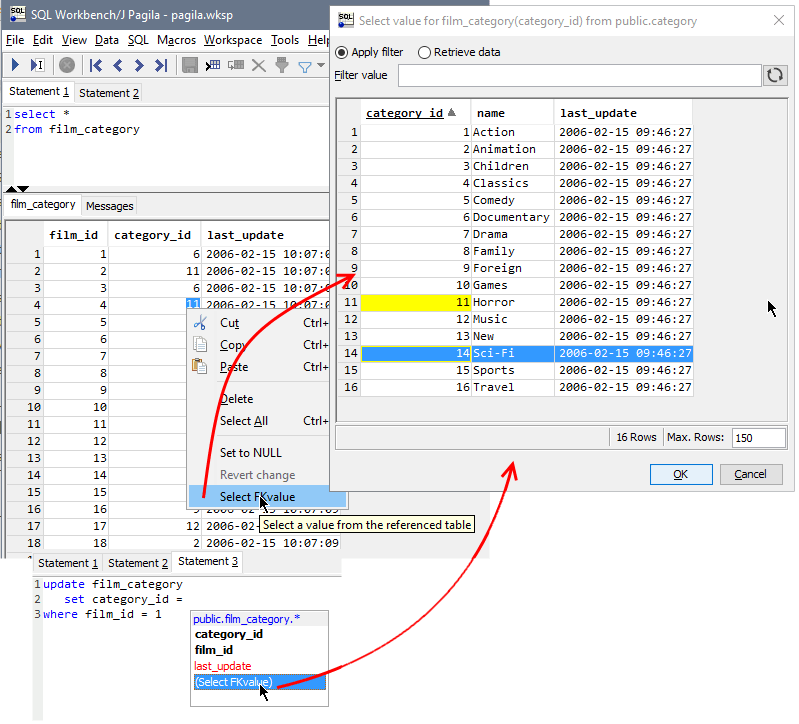This screenshot has width=799, height=724.
Task: Click the Copy row icon
Action: (236, 65)
